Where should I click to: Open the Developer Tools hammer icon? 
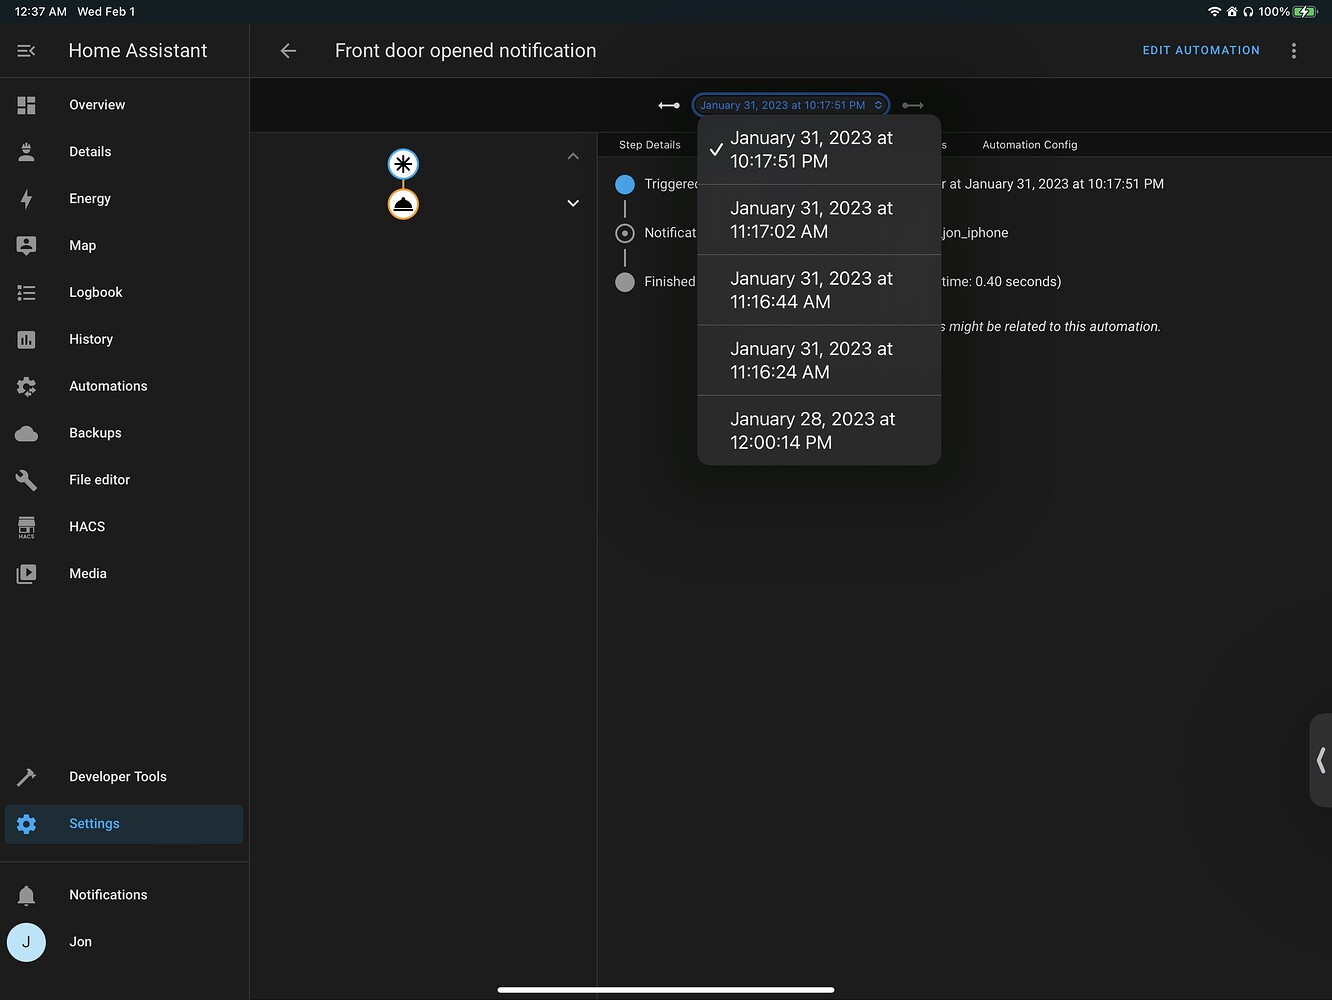(26, 777)
